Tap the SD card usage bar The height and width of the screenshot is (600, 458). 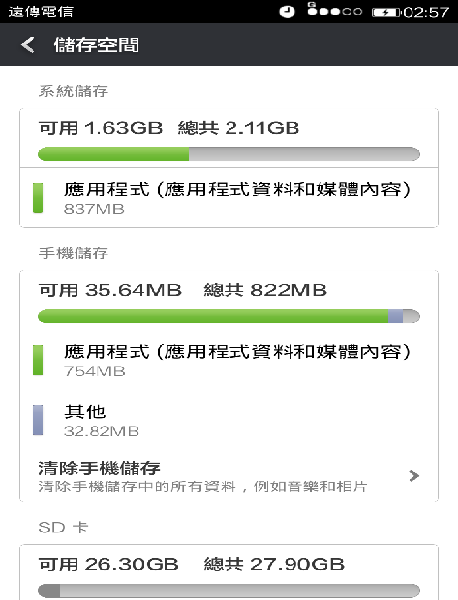(x=229, y=591)
